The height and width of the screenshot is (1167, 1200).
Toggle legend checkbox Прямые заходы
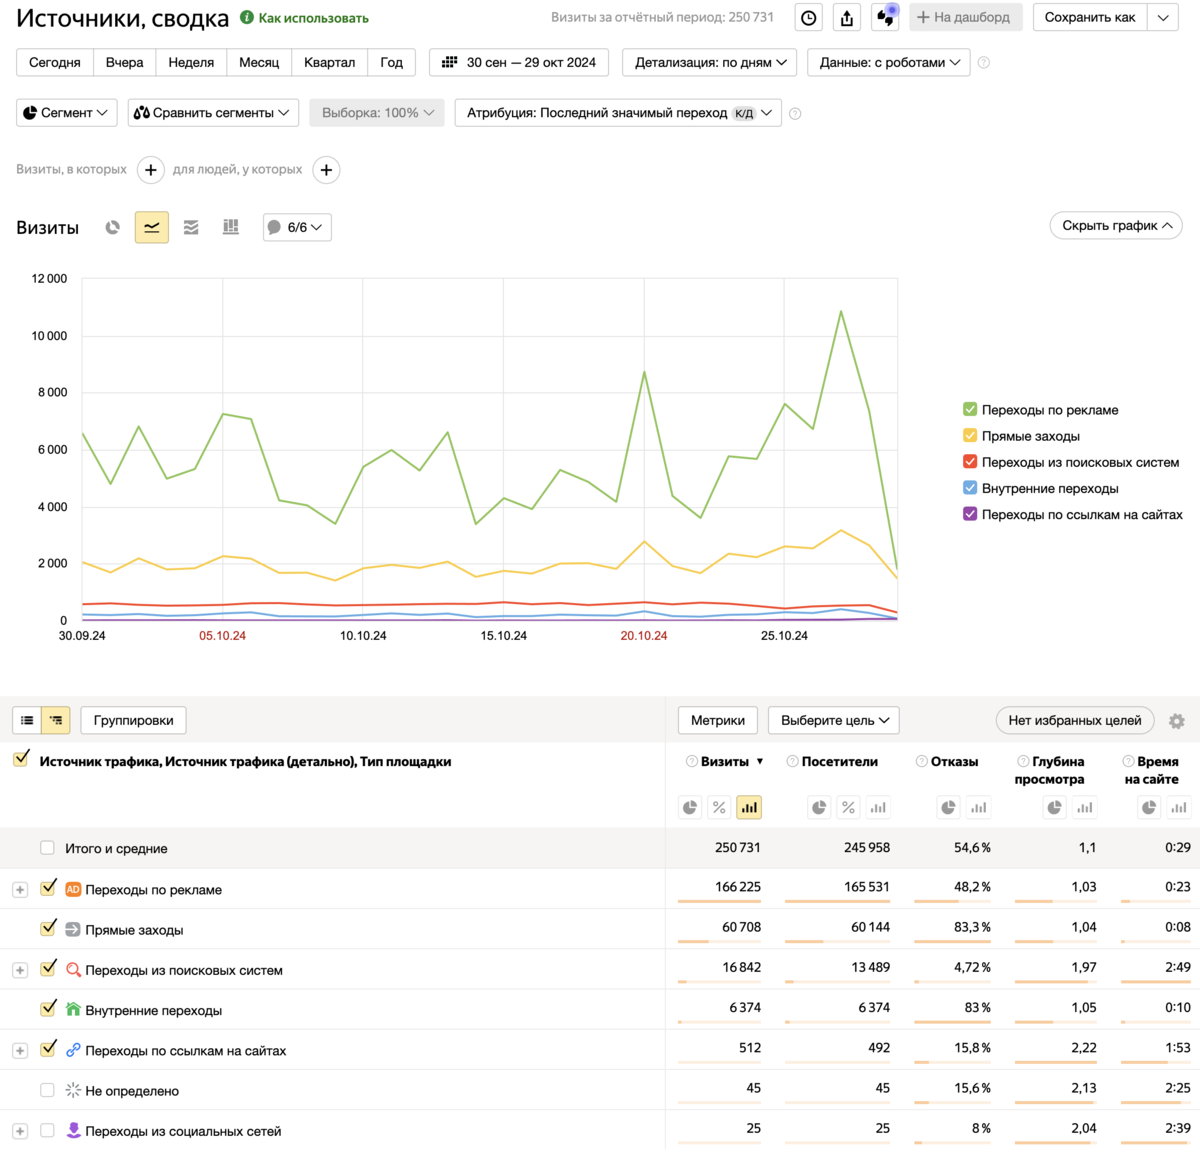click(x=970, y=436)
